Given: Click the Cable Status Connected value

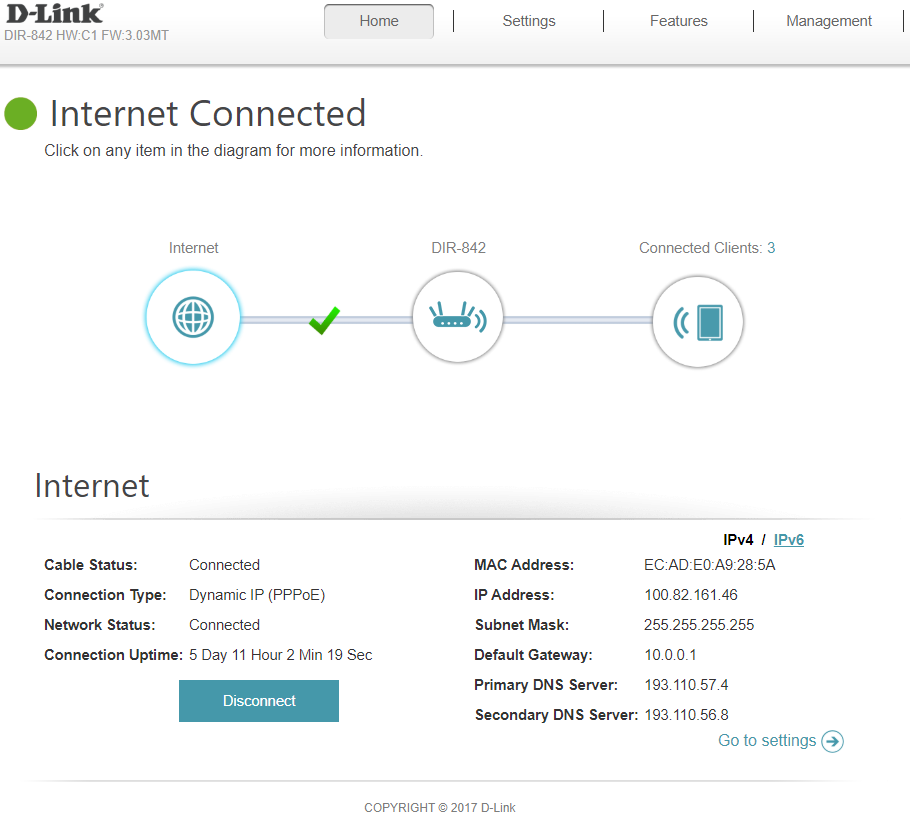Looking at the screenshot, I should (225, 565).
